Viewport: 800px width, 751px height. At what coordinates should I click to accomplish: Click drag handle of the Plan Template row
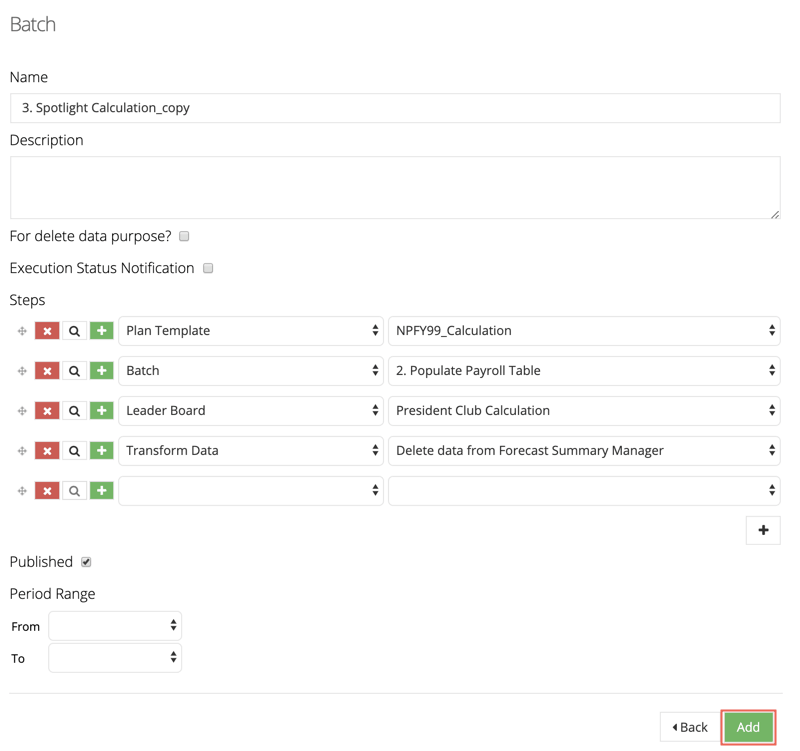coord(22,331)
